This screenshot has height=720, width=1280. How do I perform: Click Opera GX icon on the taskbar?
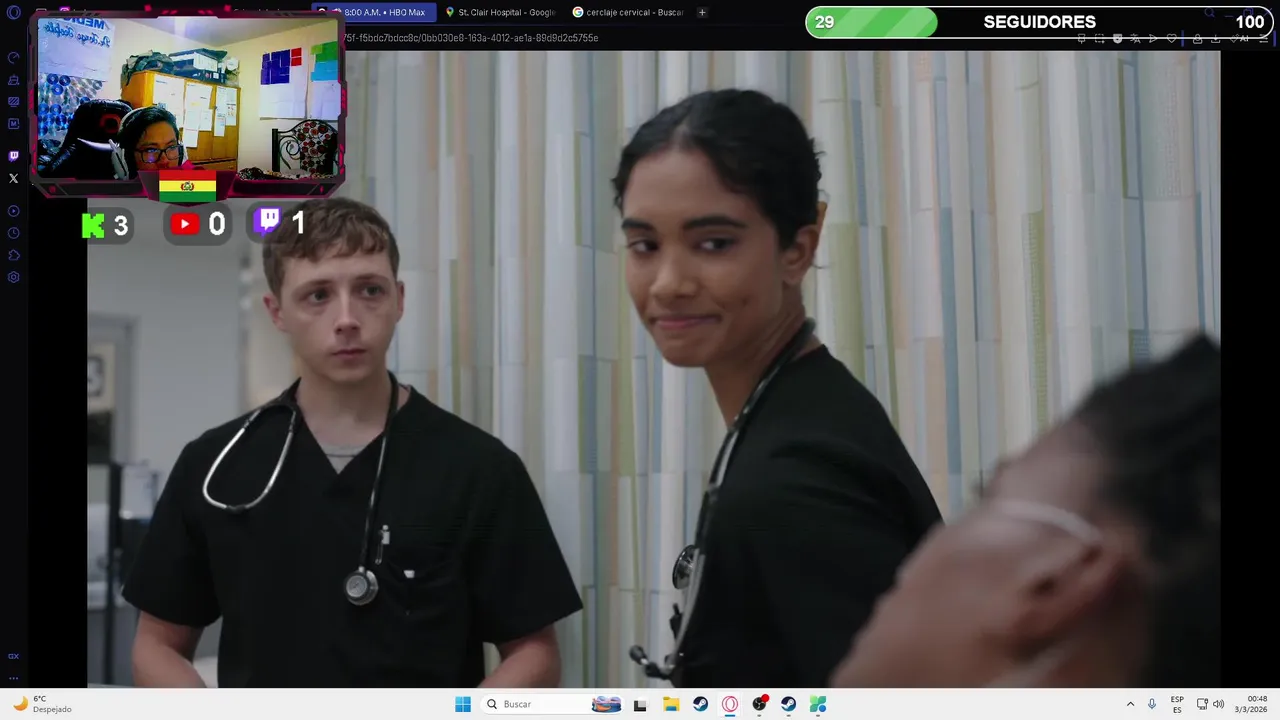(x=730, y=704)
